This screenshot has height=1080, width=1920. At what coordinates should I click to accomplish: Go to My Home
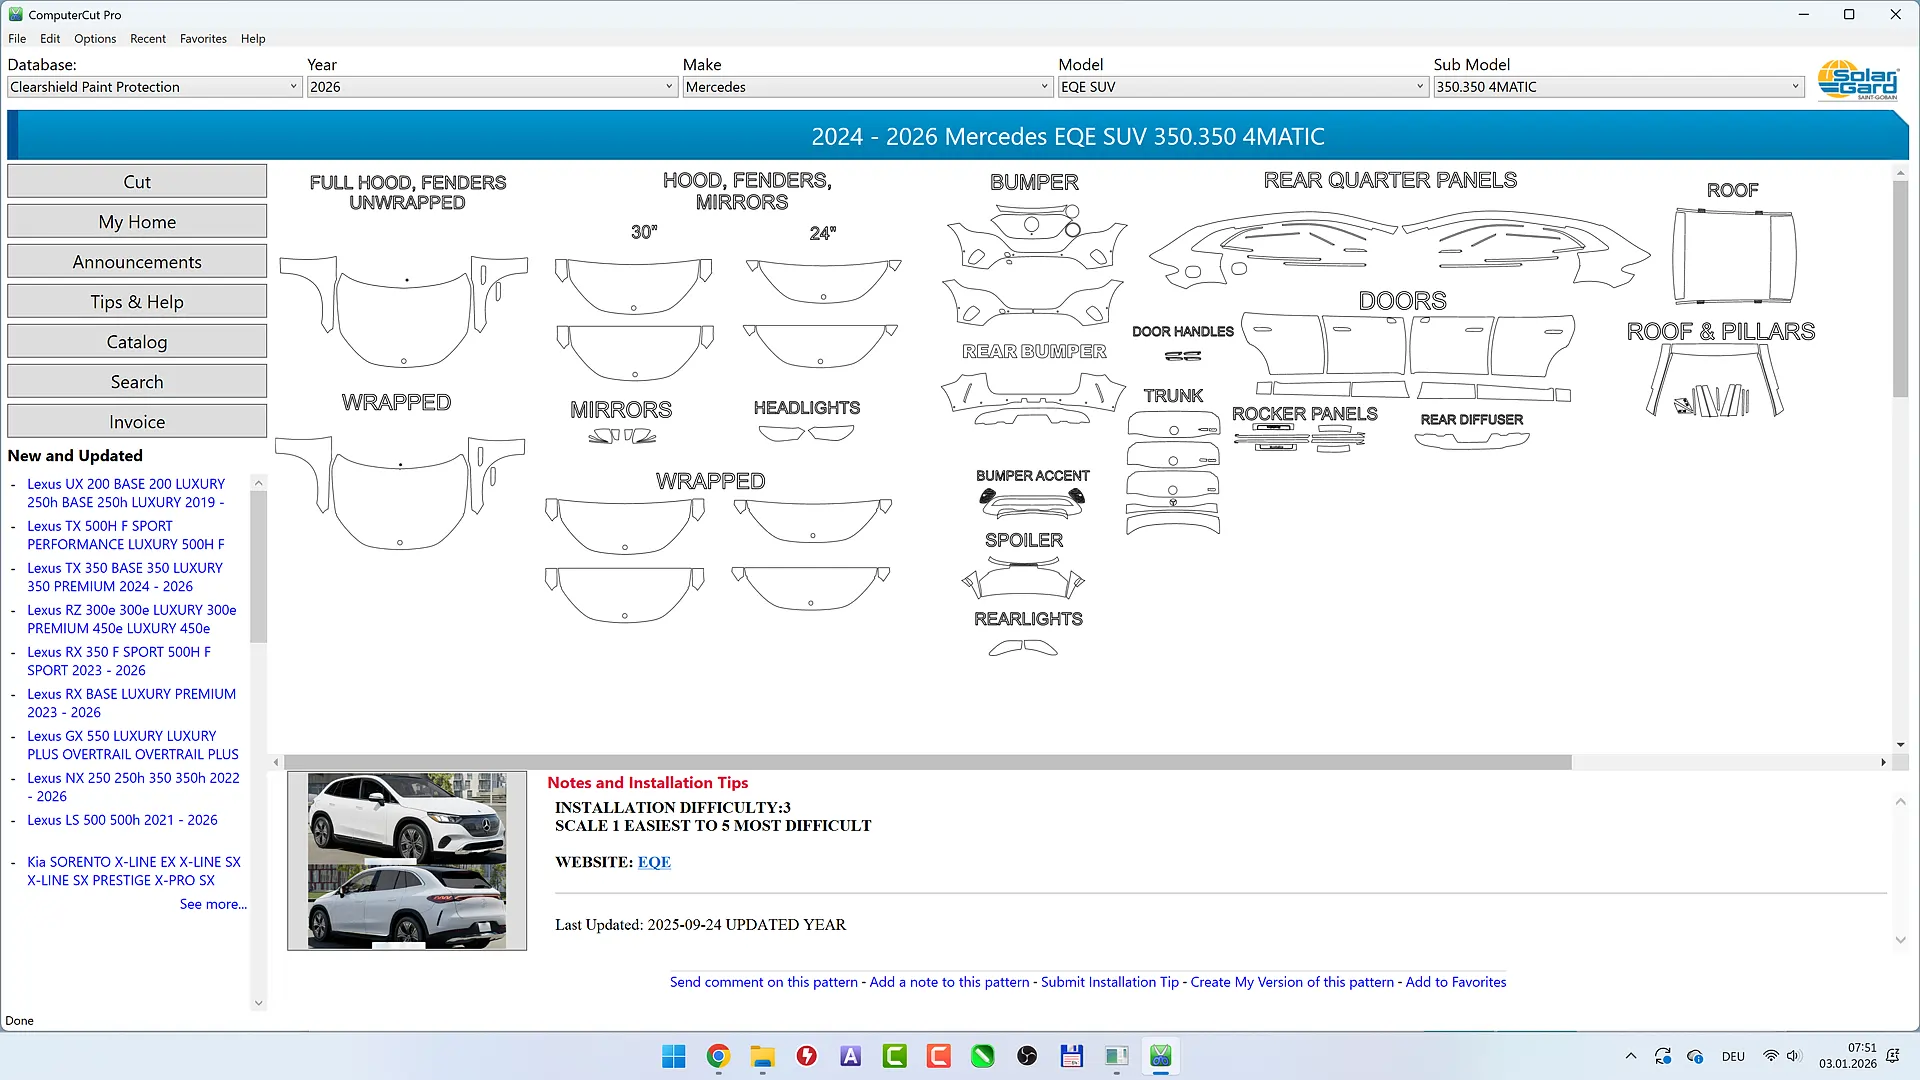tap(137, 221)
